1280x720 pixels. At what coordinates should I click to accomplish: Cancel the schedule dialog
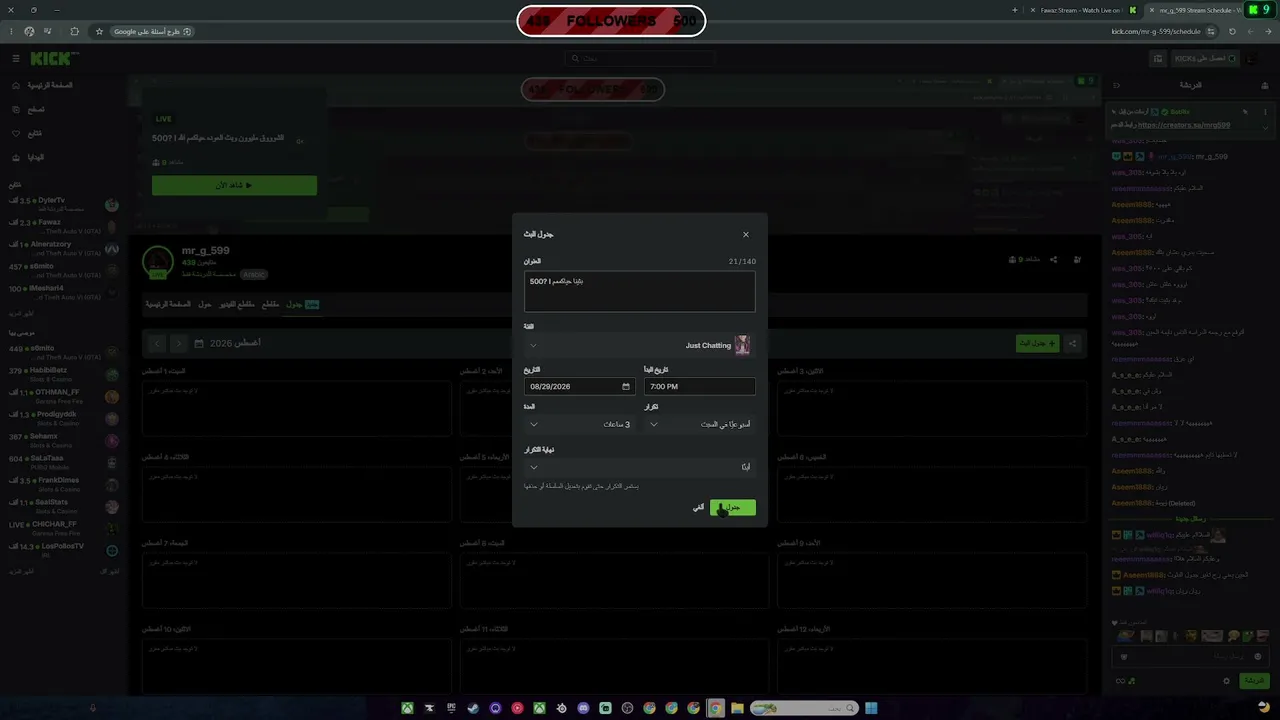698,508
